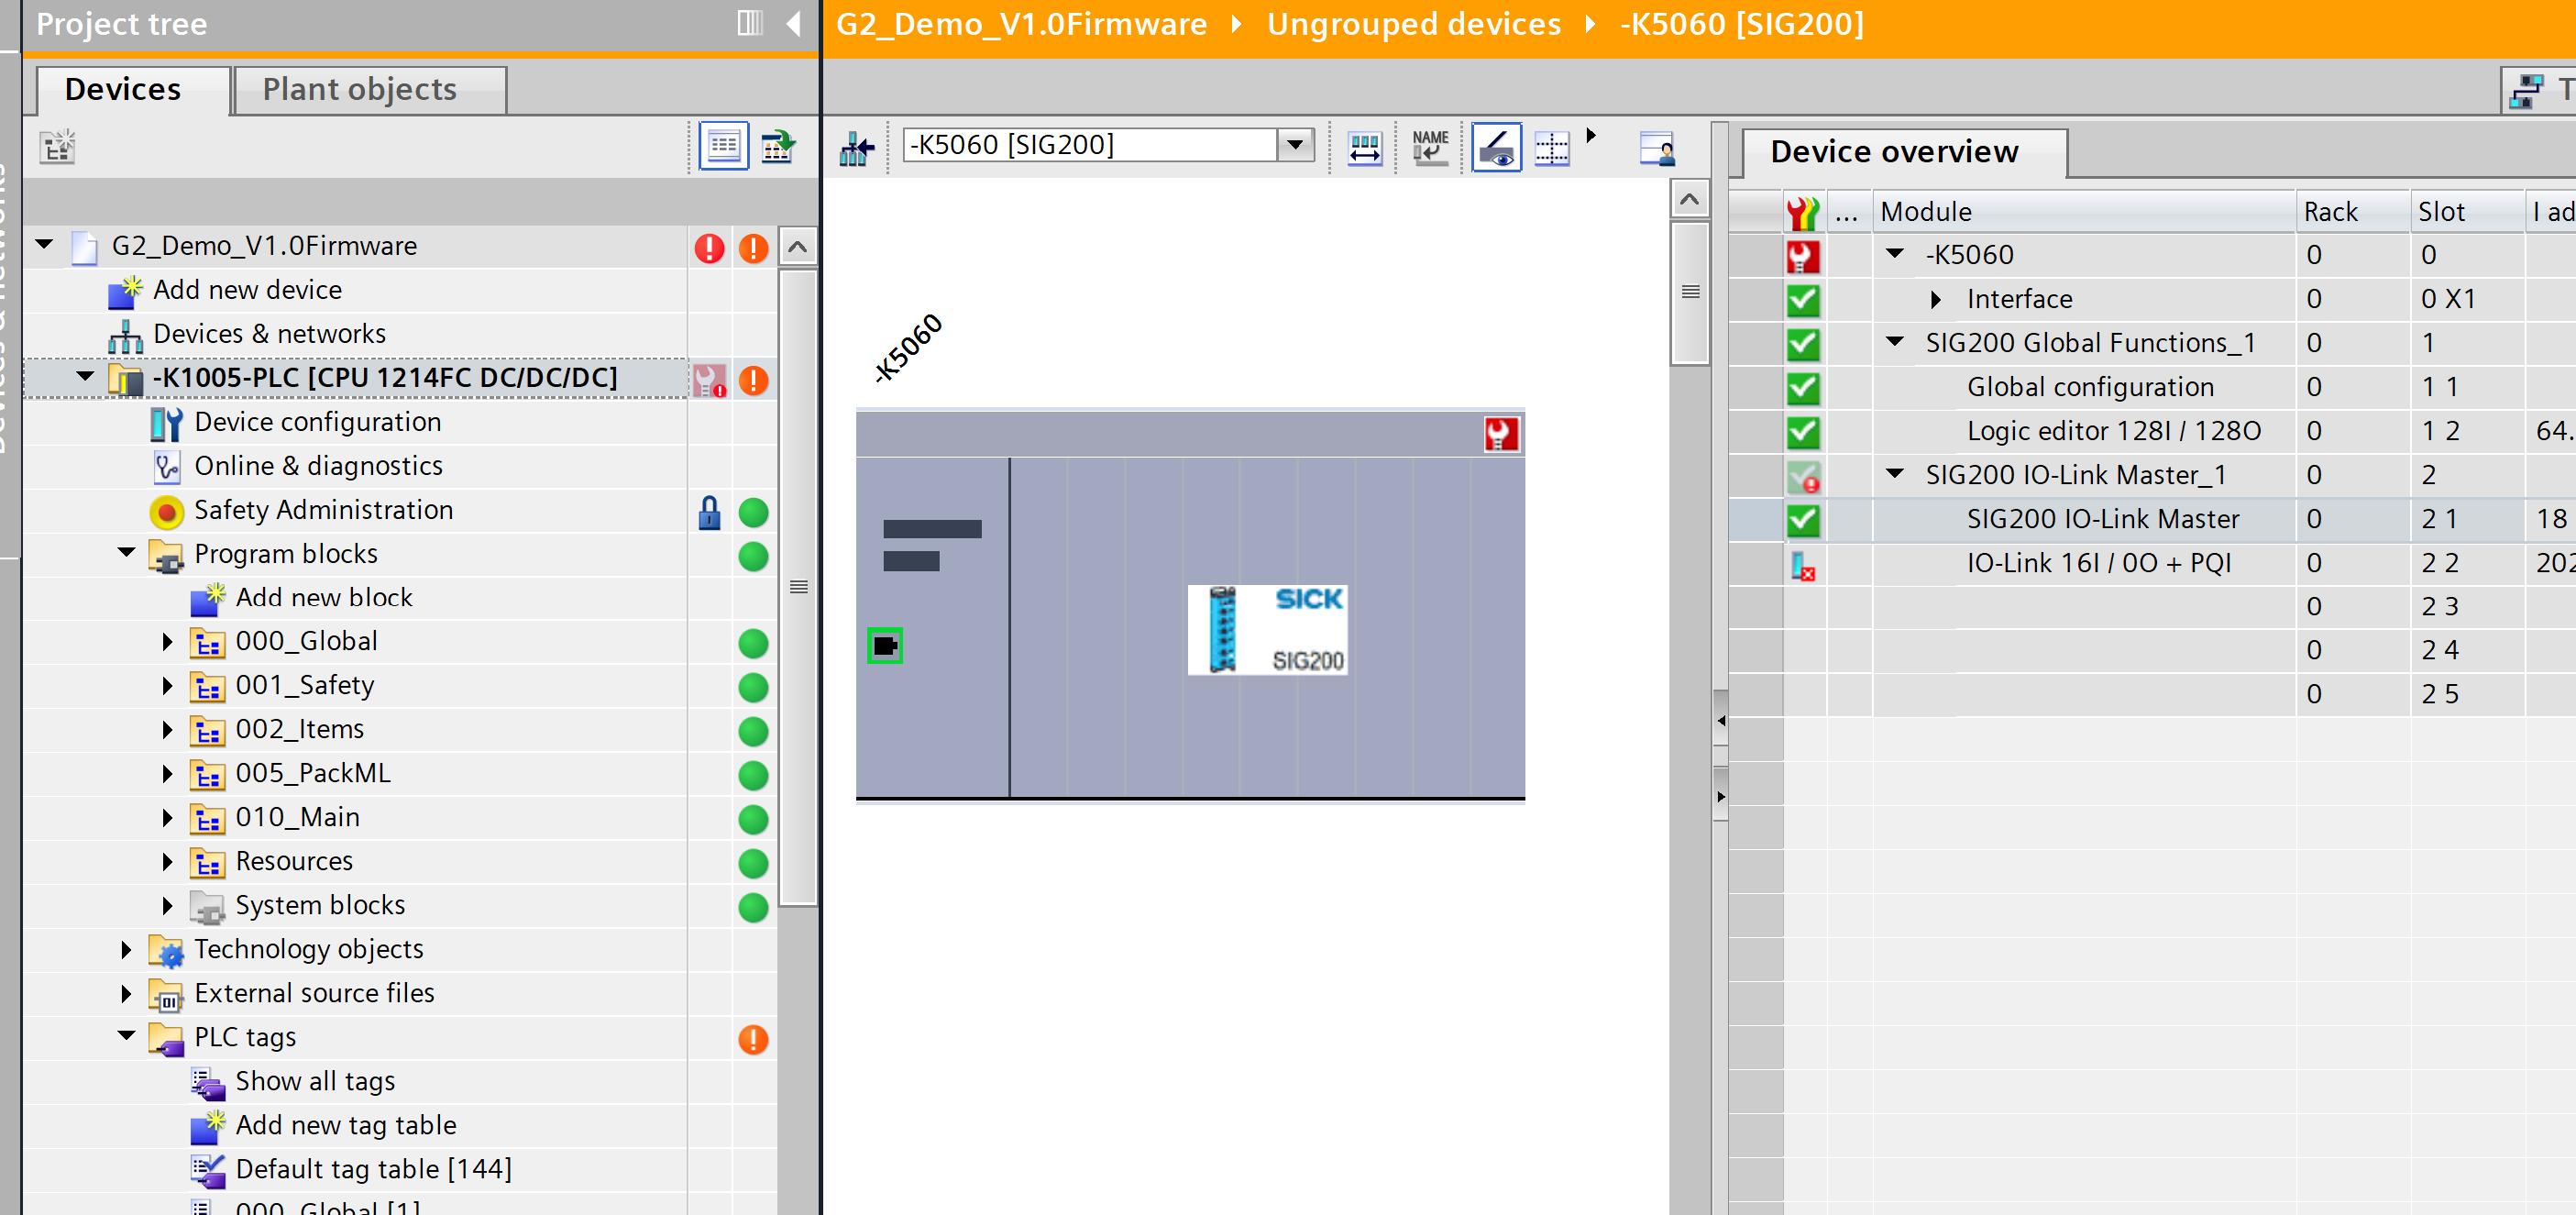Screen dimensions: 2576x1215
Task: Collapse the Project tree panel arrow
Action: (794, 23)
